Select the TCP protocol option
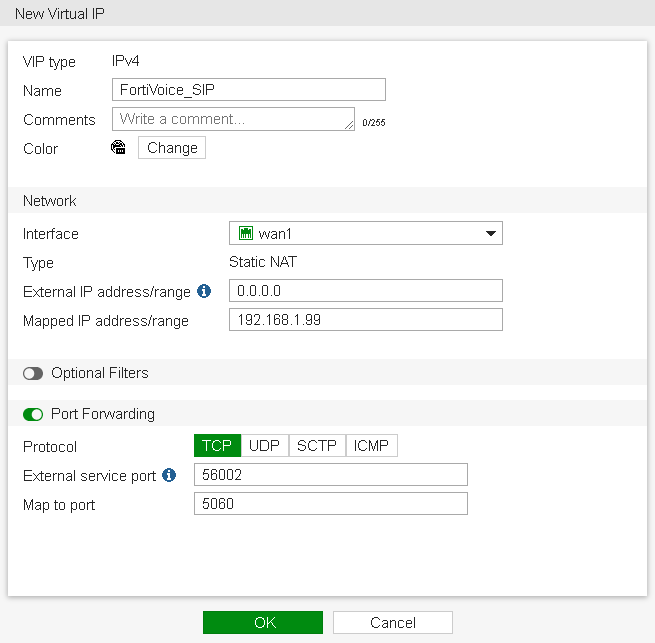 pos(217,446)
